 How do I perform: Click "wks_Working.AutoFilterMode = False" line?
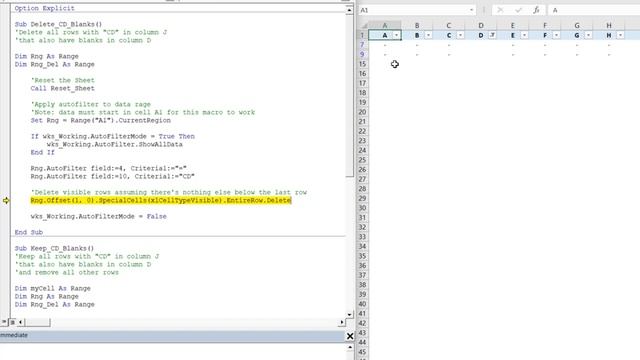pyautogui.click(x=98, y=216)
